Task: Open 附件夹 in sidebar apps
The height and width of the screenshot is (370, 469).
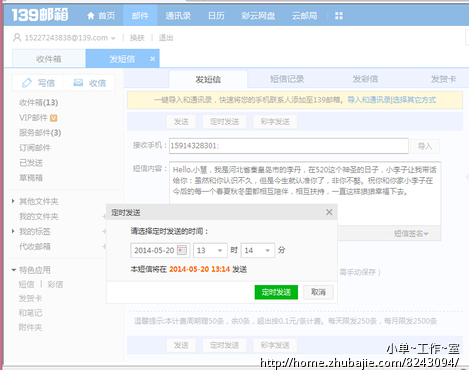Action: [x=30, y=327]
